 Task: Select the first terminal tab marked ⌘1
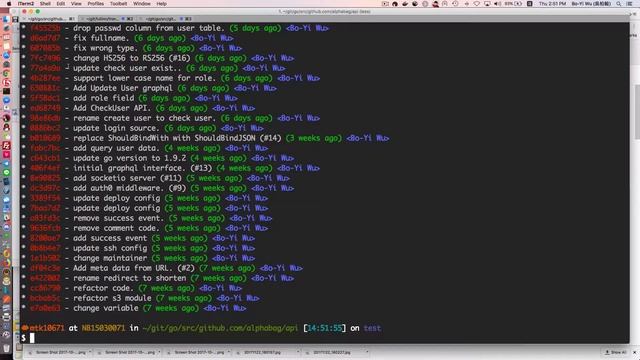click(50, 19)
